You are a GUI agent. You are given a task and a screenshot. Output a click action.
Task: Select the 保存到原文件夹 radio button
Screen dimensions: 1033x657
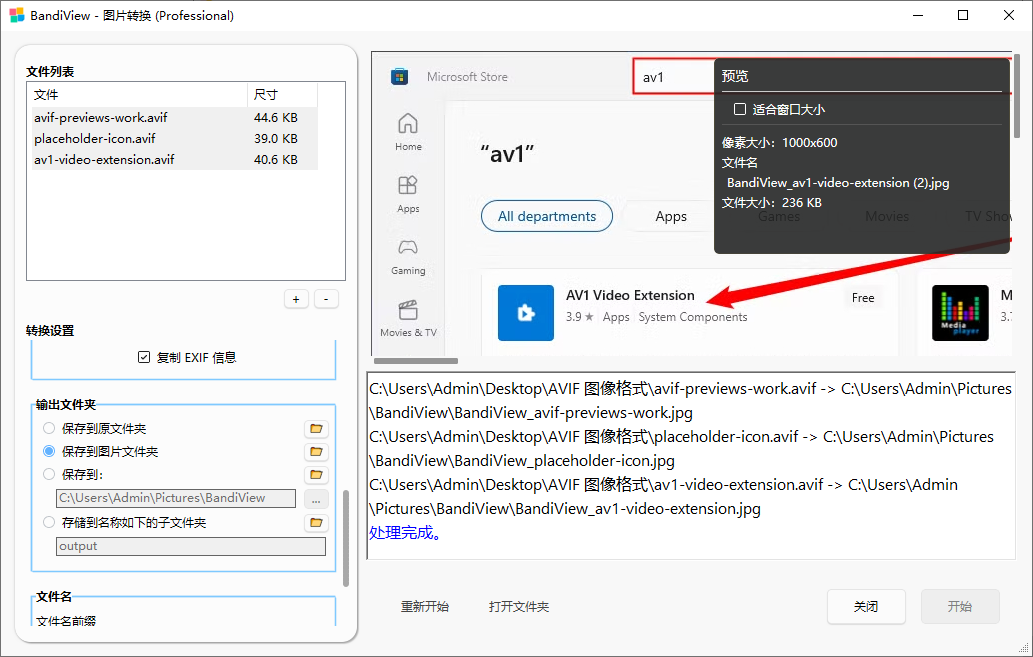click(x=48, y=429)
